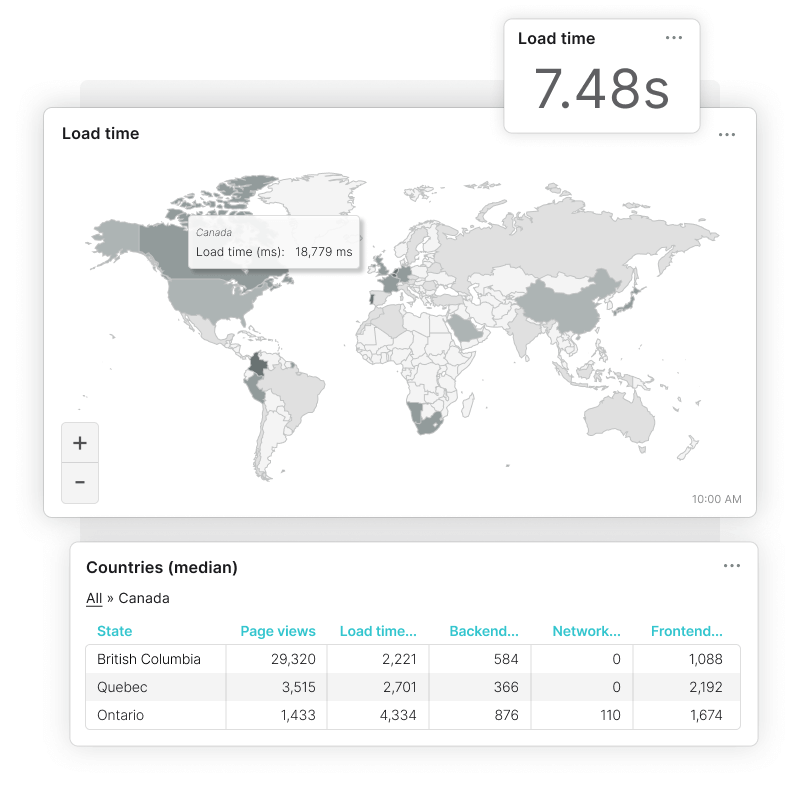Zoom out of the world map
The width and height of the screenshot is (800, 800).
point(80,483)
